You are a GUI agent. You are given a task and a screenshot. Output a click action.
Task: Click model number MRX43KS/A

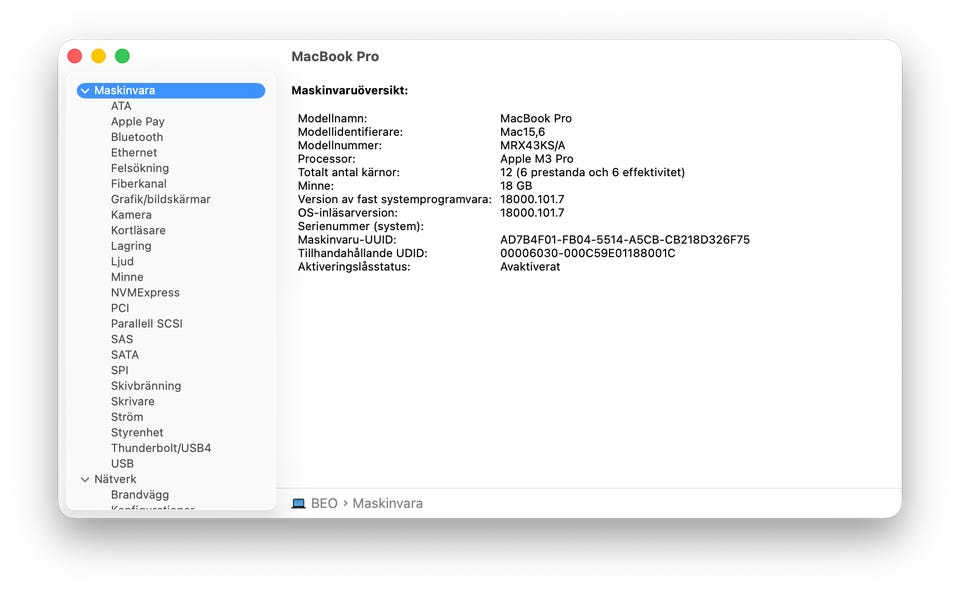pyautogui.click(x=533, y=145)
